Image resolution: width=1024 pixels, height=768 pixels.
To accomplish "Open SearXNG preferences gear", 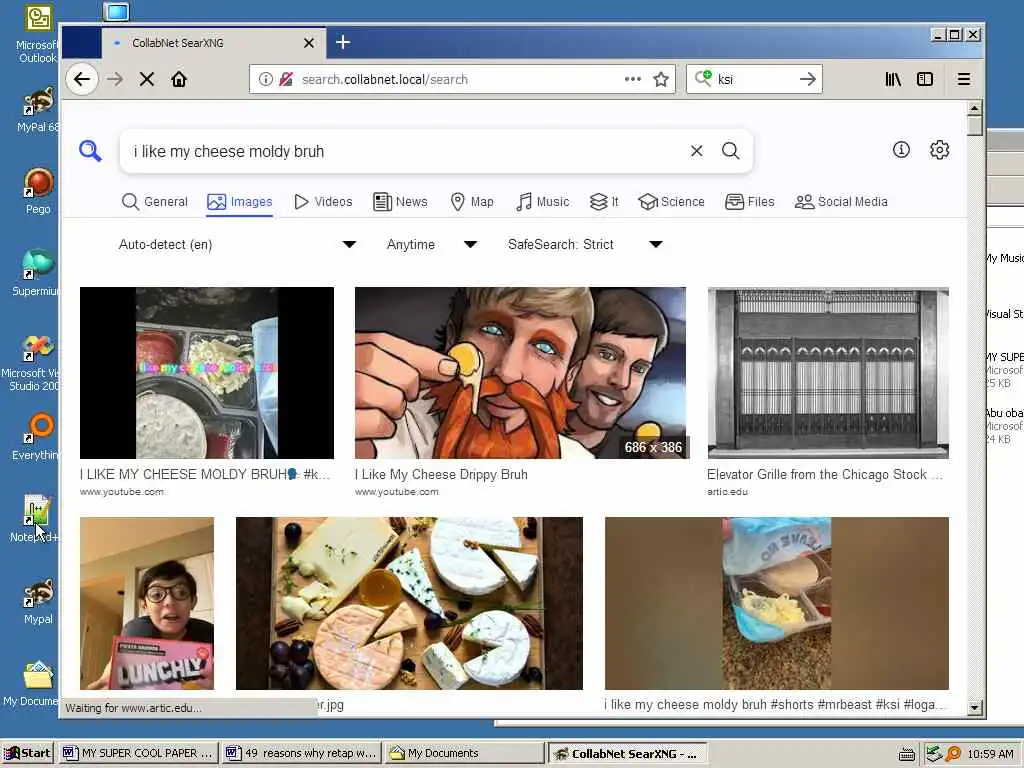I will [939, 150].
